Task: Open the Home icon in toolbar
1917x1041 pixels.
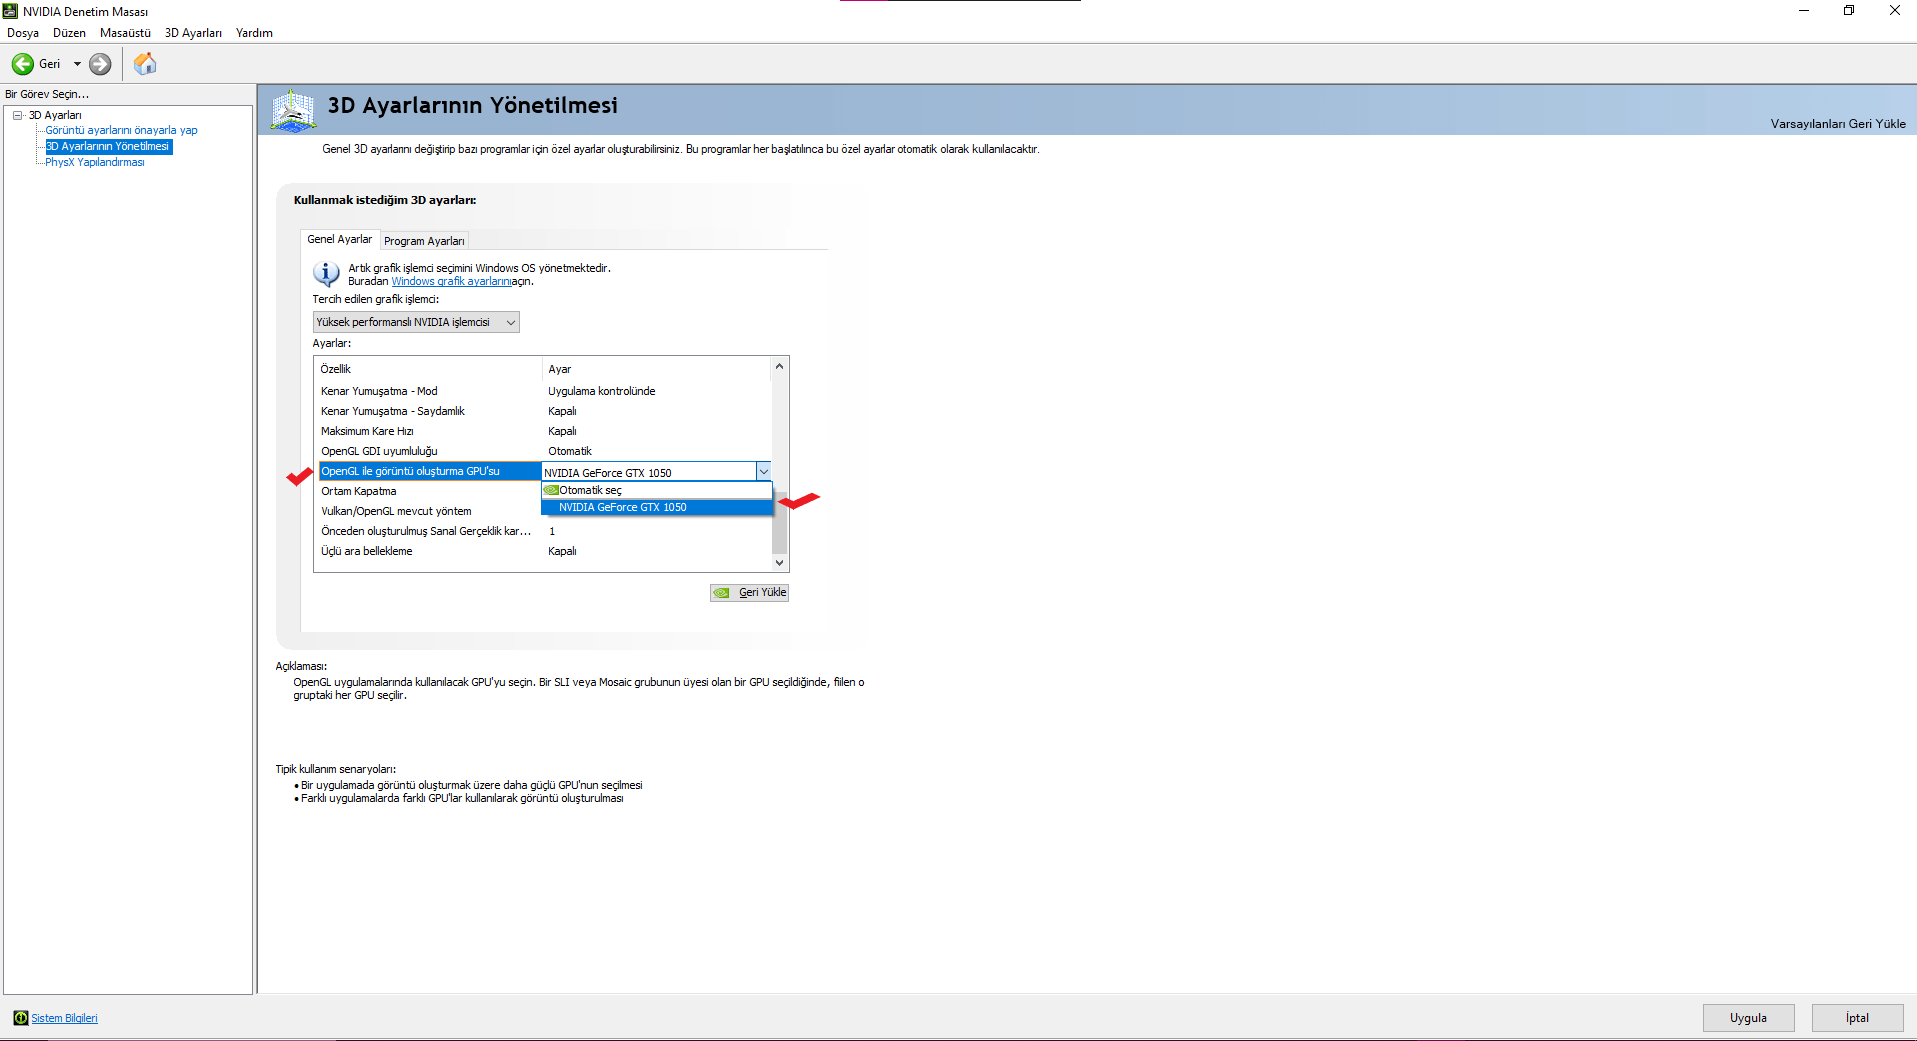Action: pos(145,64)
